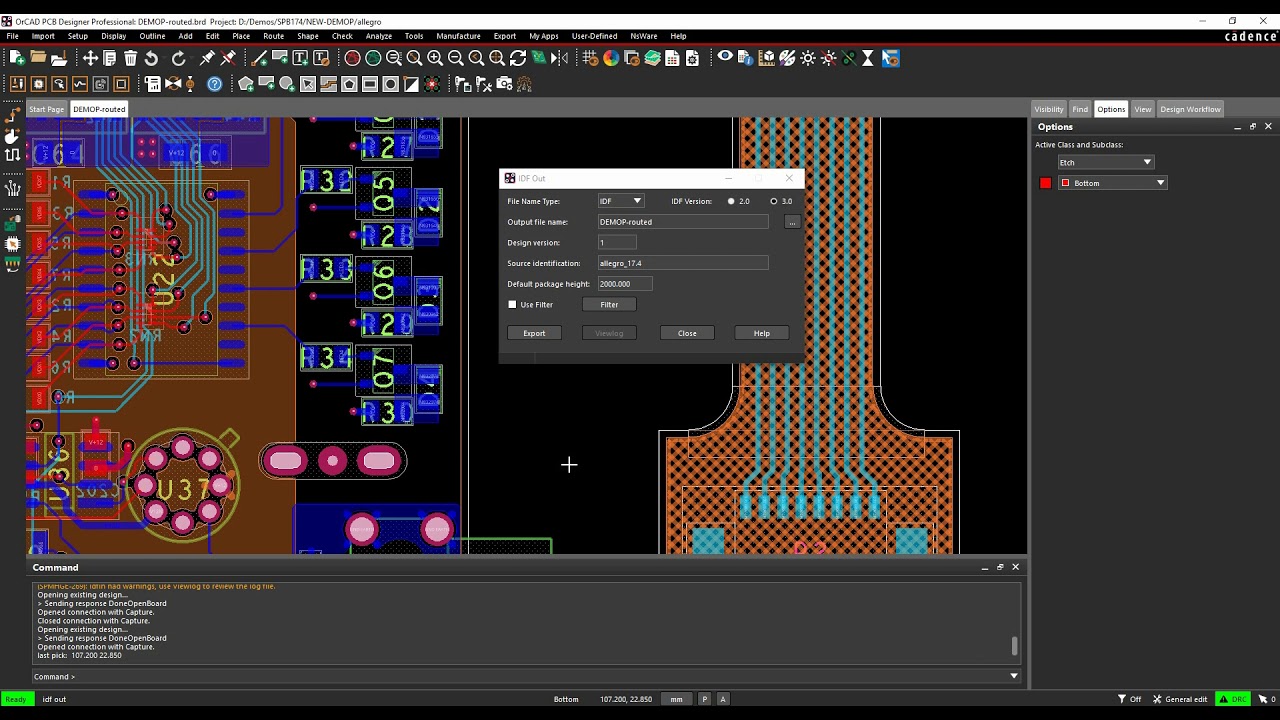Click the 3D ruler cube icon

[766, 59]
